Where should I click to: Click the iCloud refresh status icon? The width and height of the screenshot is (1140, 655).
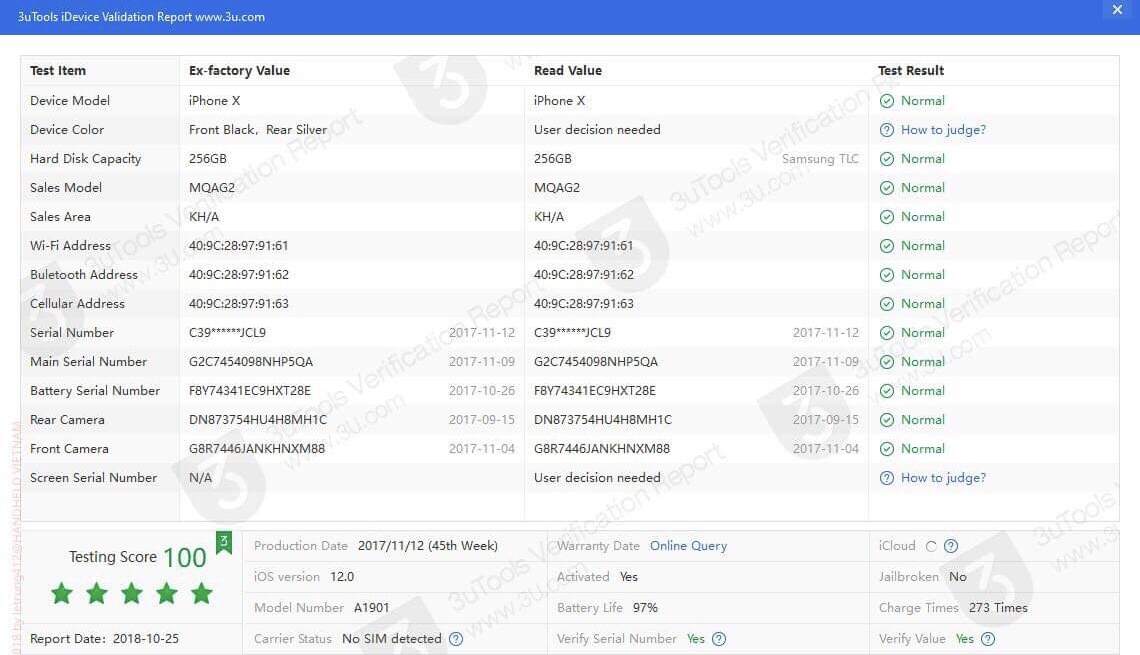(931, 547)
